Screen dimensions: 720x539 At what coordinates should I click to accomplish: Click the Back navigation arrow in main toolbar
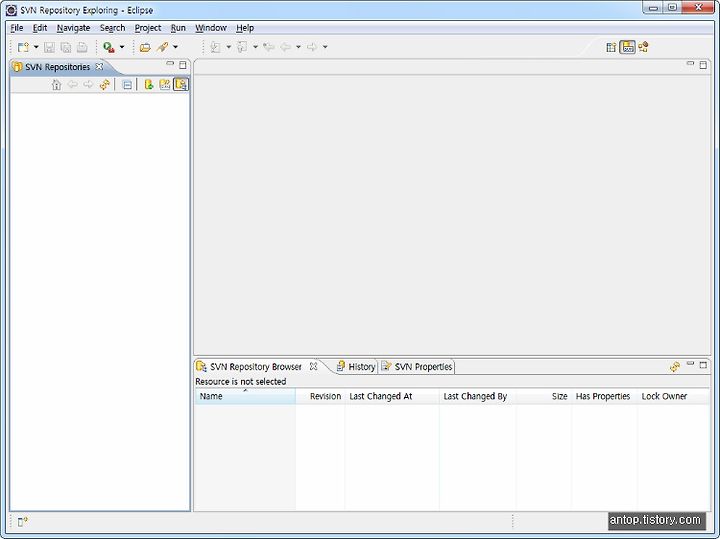(286, 47)
